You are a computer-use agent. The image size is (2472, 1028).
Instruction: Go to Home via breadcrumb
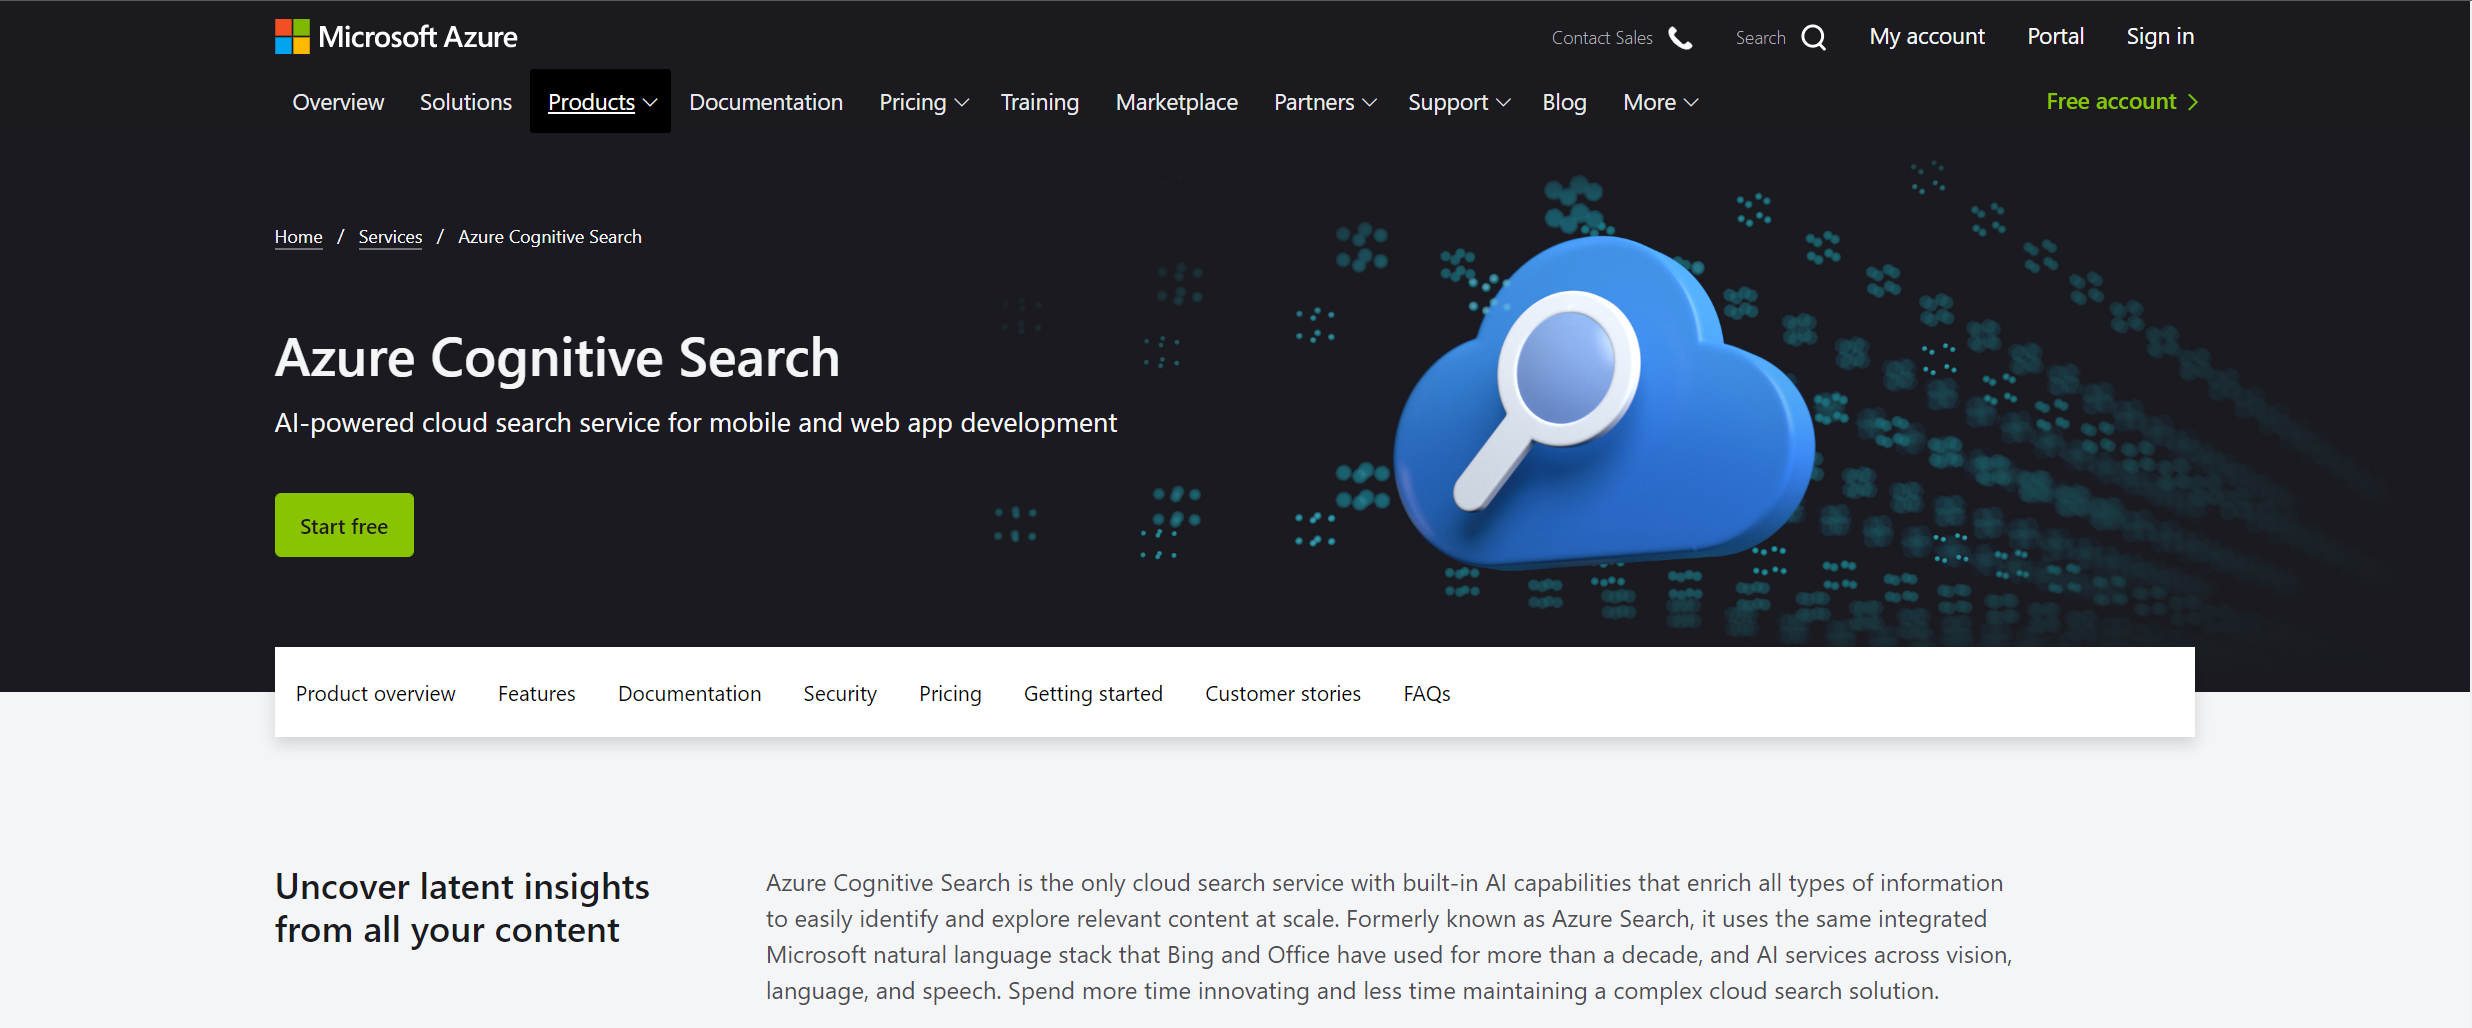[298, 237]
